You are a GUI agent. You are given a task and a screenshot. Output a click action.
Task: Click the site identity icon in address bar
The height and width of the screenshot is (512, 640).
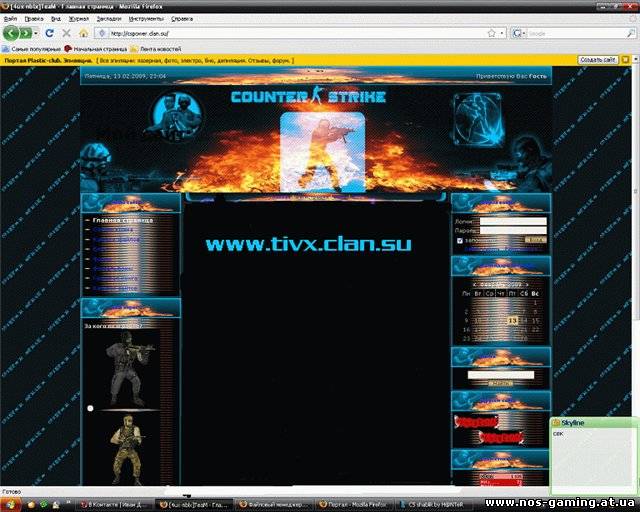tap(102, 33)
